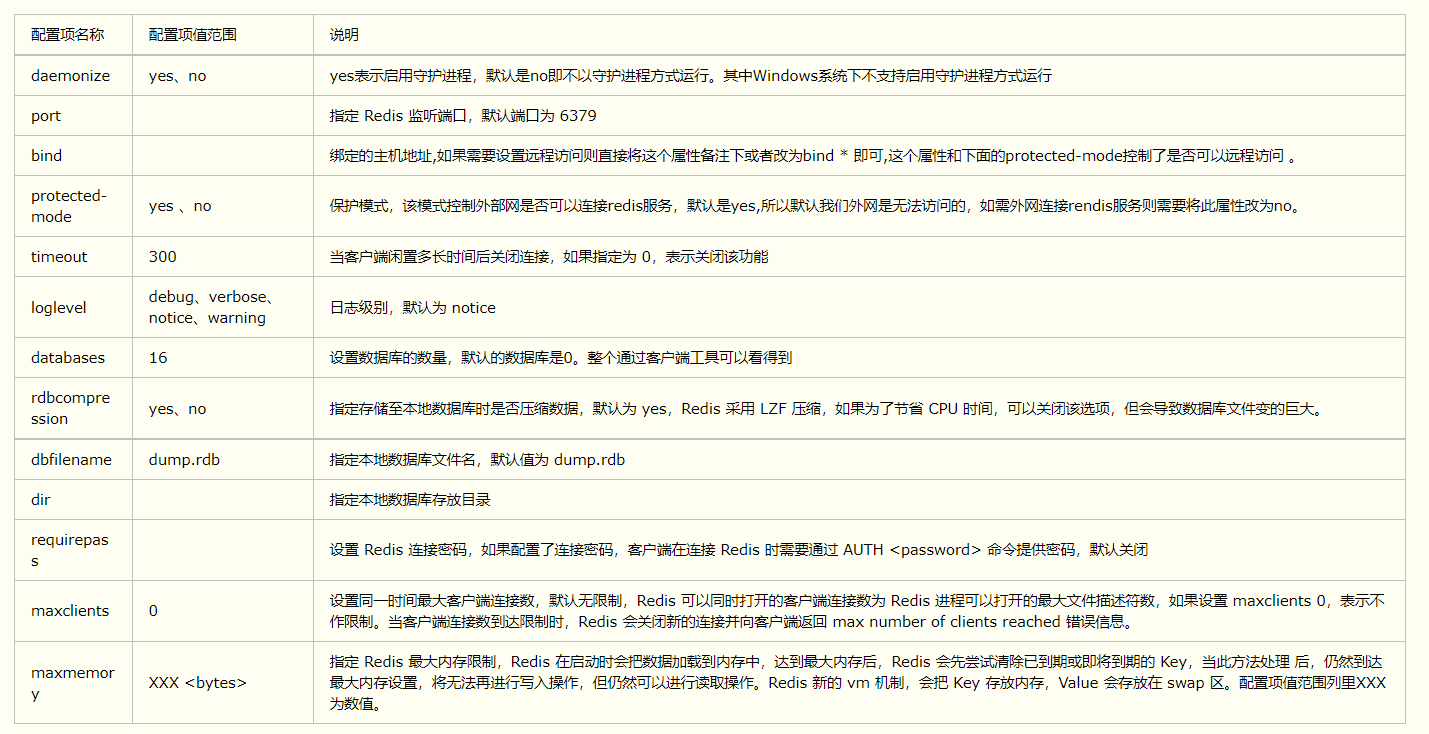This screenshot has width=1429, height=734.
Task: Click the description 日志级别，默认为 notice
Action: pyautogui.click(x=413, y=307)
